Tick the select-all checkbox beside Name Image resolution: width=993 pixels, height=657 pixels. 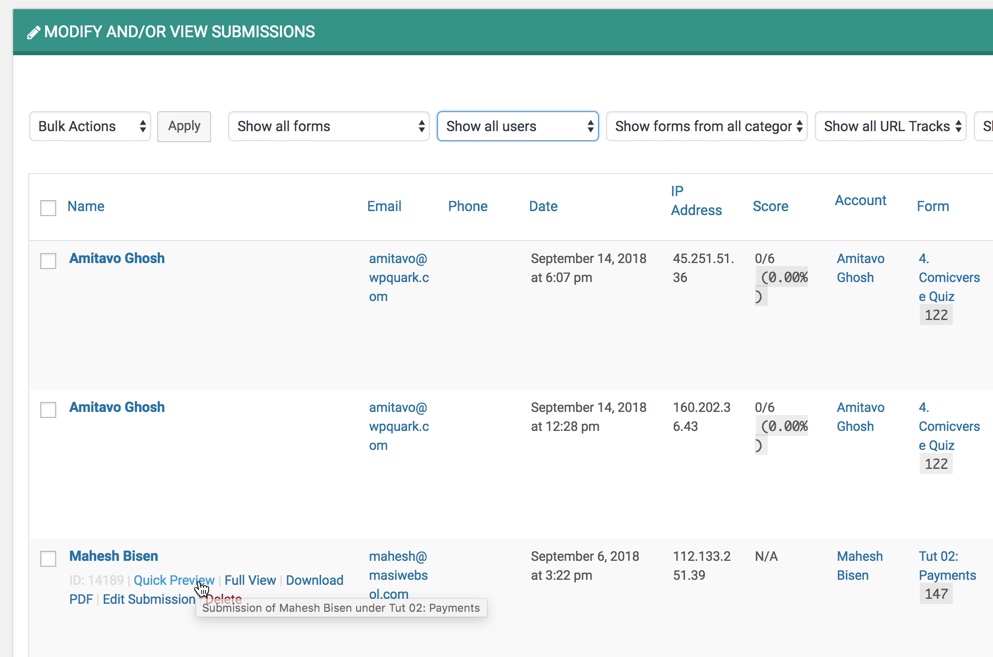48,208
